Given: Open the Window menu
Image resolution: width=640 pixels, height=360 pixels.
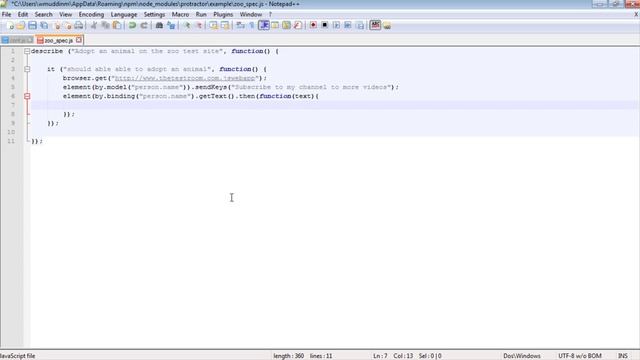Looking at the screenshot, I should click(x=251, y=14).
